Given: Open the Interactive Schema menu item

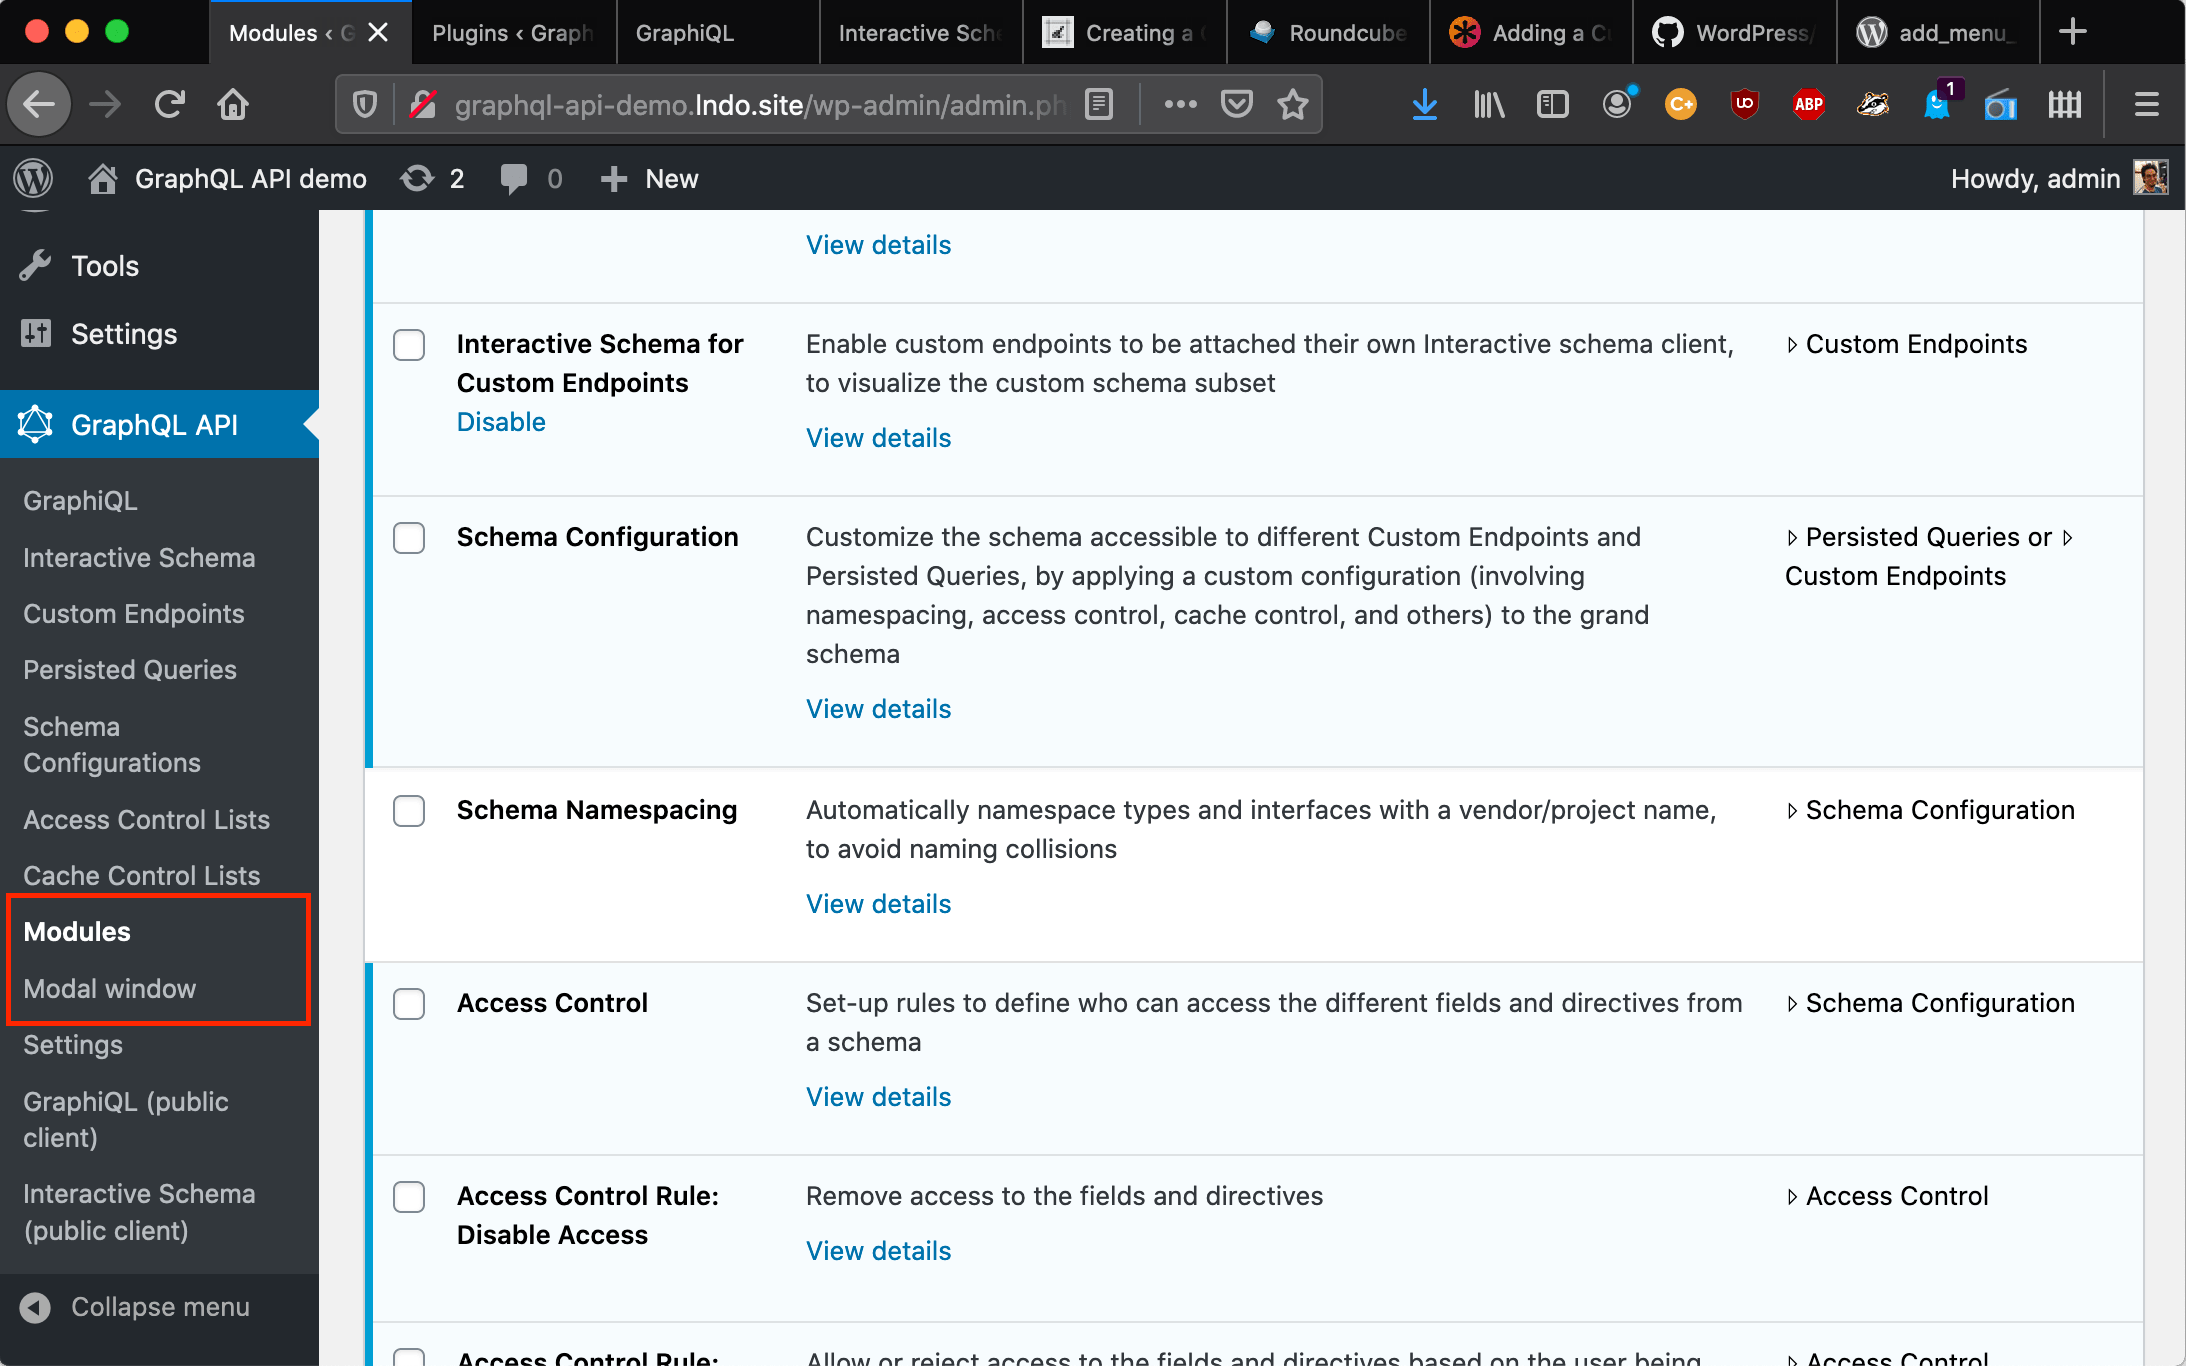Looking at the screenshot, I should 140,557.
